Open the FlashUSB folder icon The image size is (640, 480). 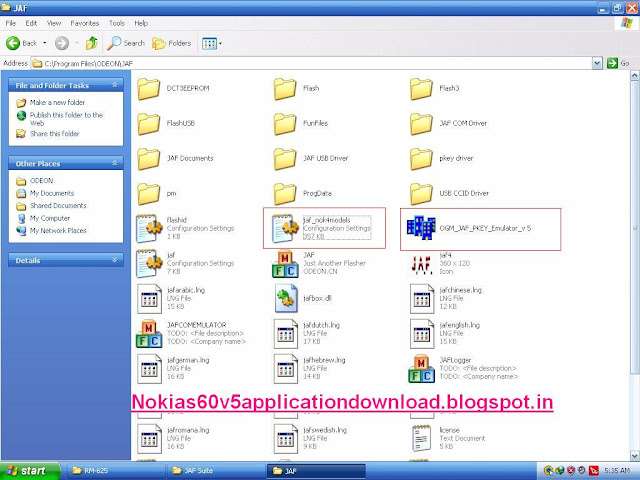point(148,124)
